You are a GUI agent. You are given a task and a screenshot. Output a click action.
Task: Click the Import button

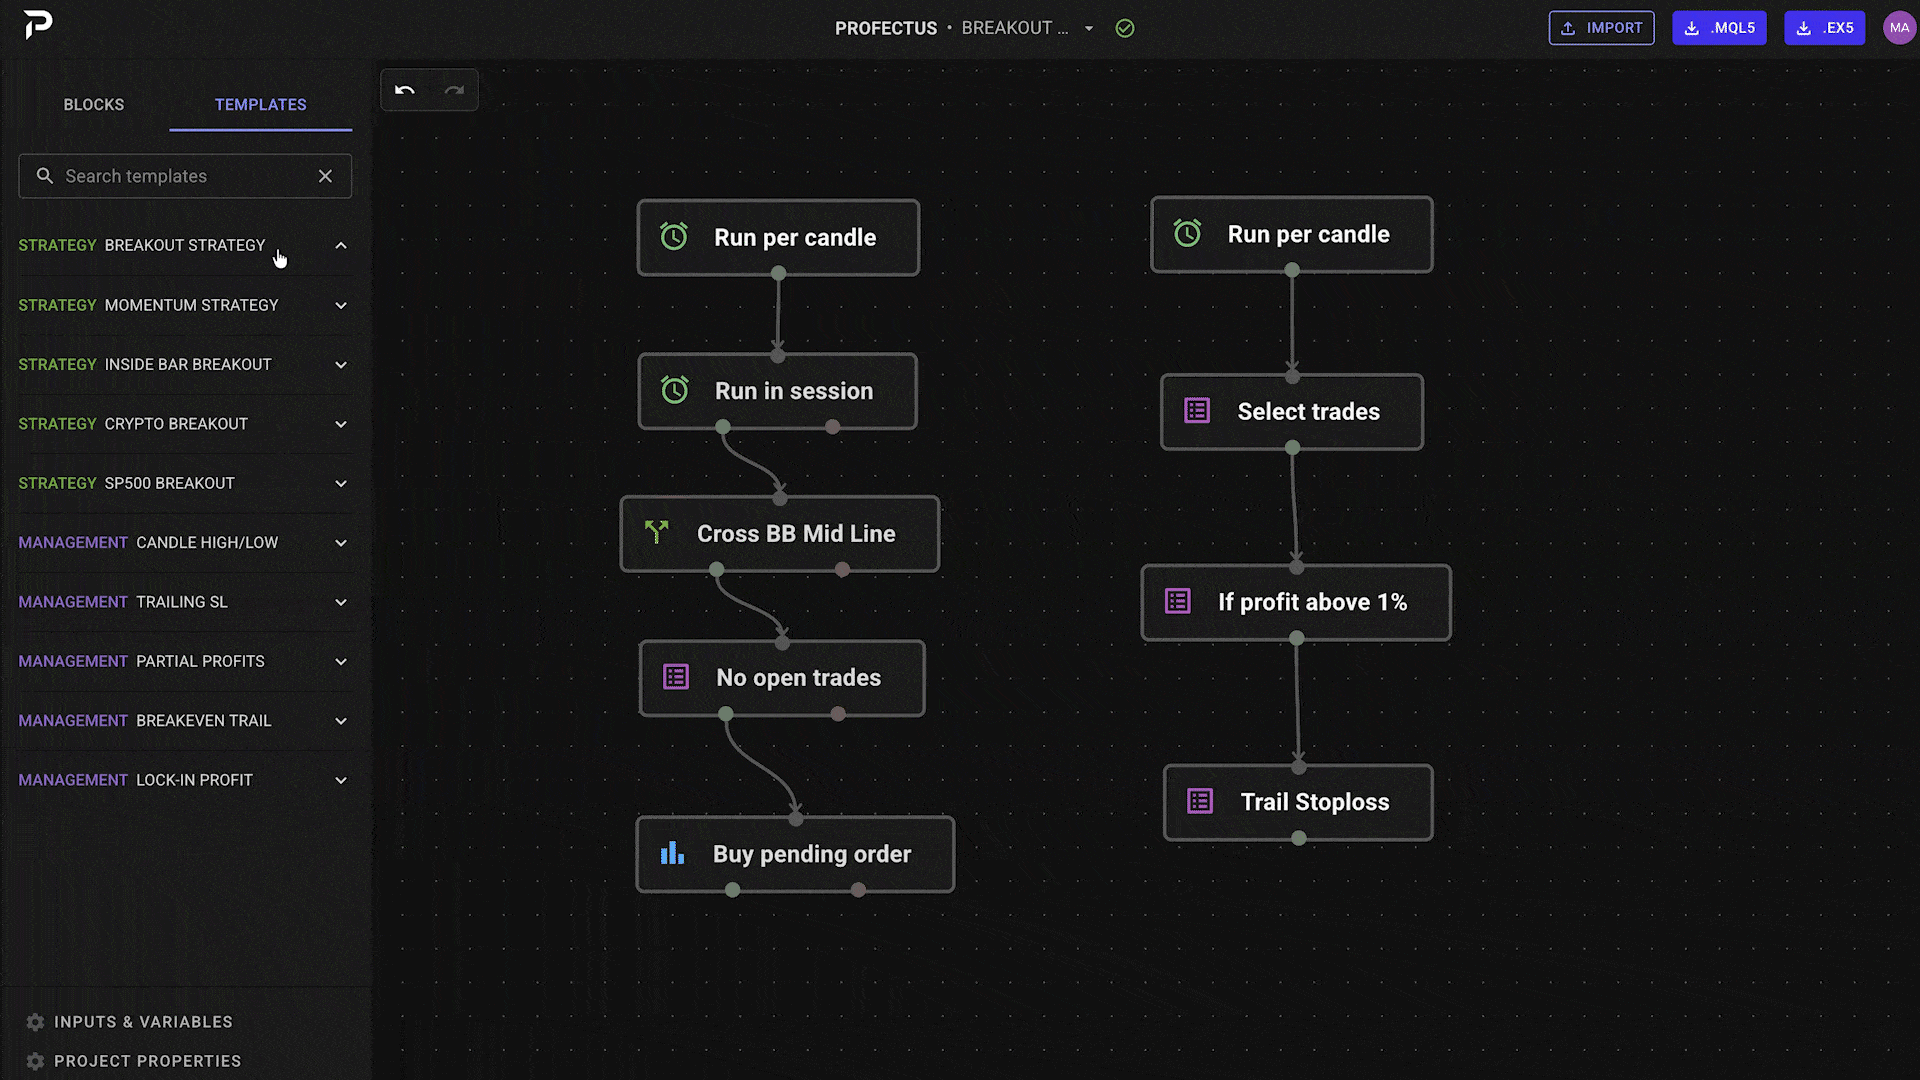pyautogui.click(x=1601, y=28)
